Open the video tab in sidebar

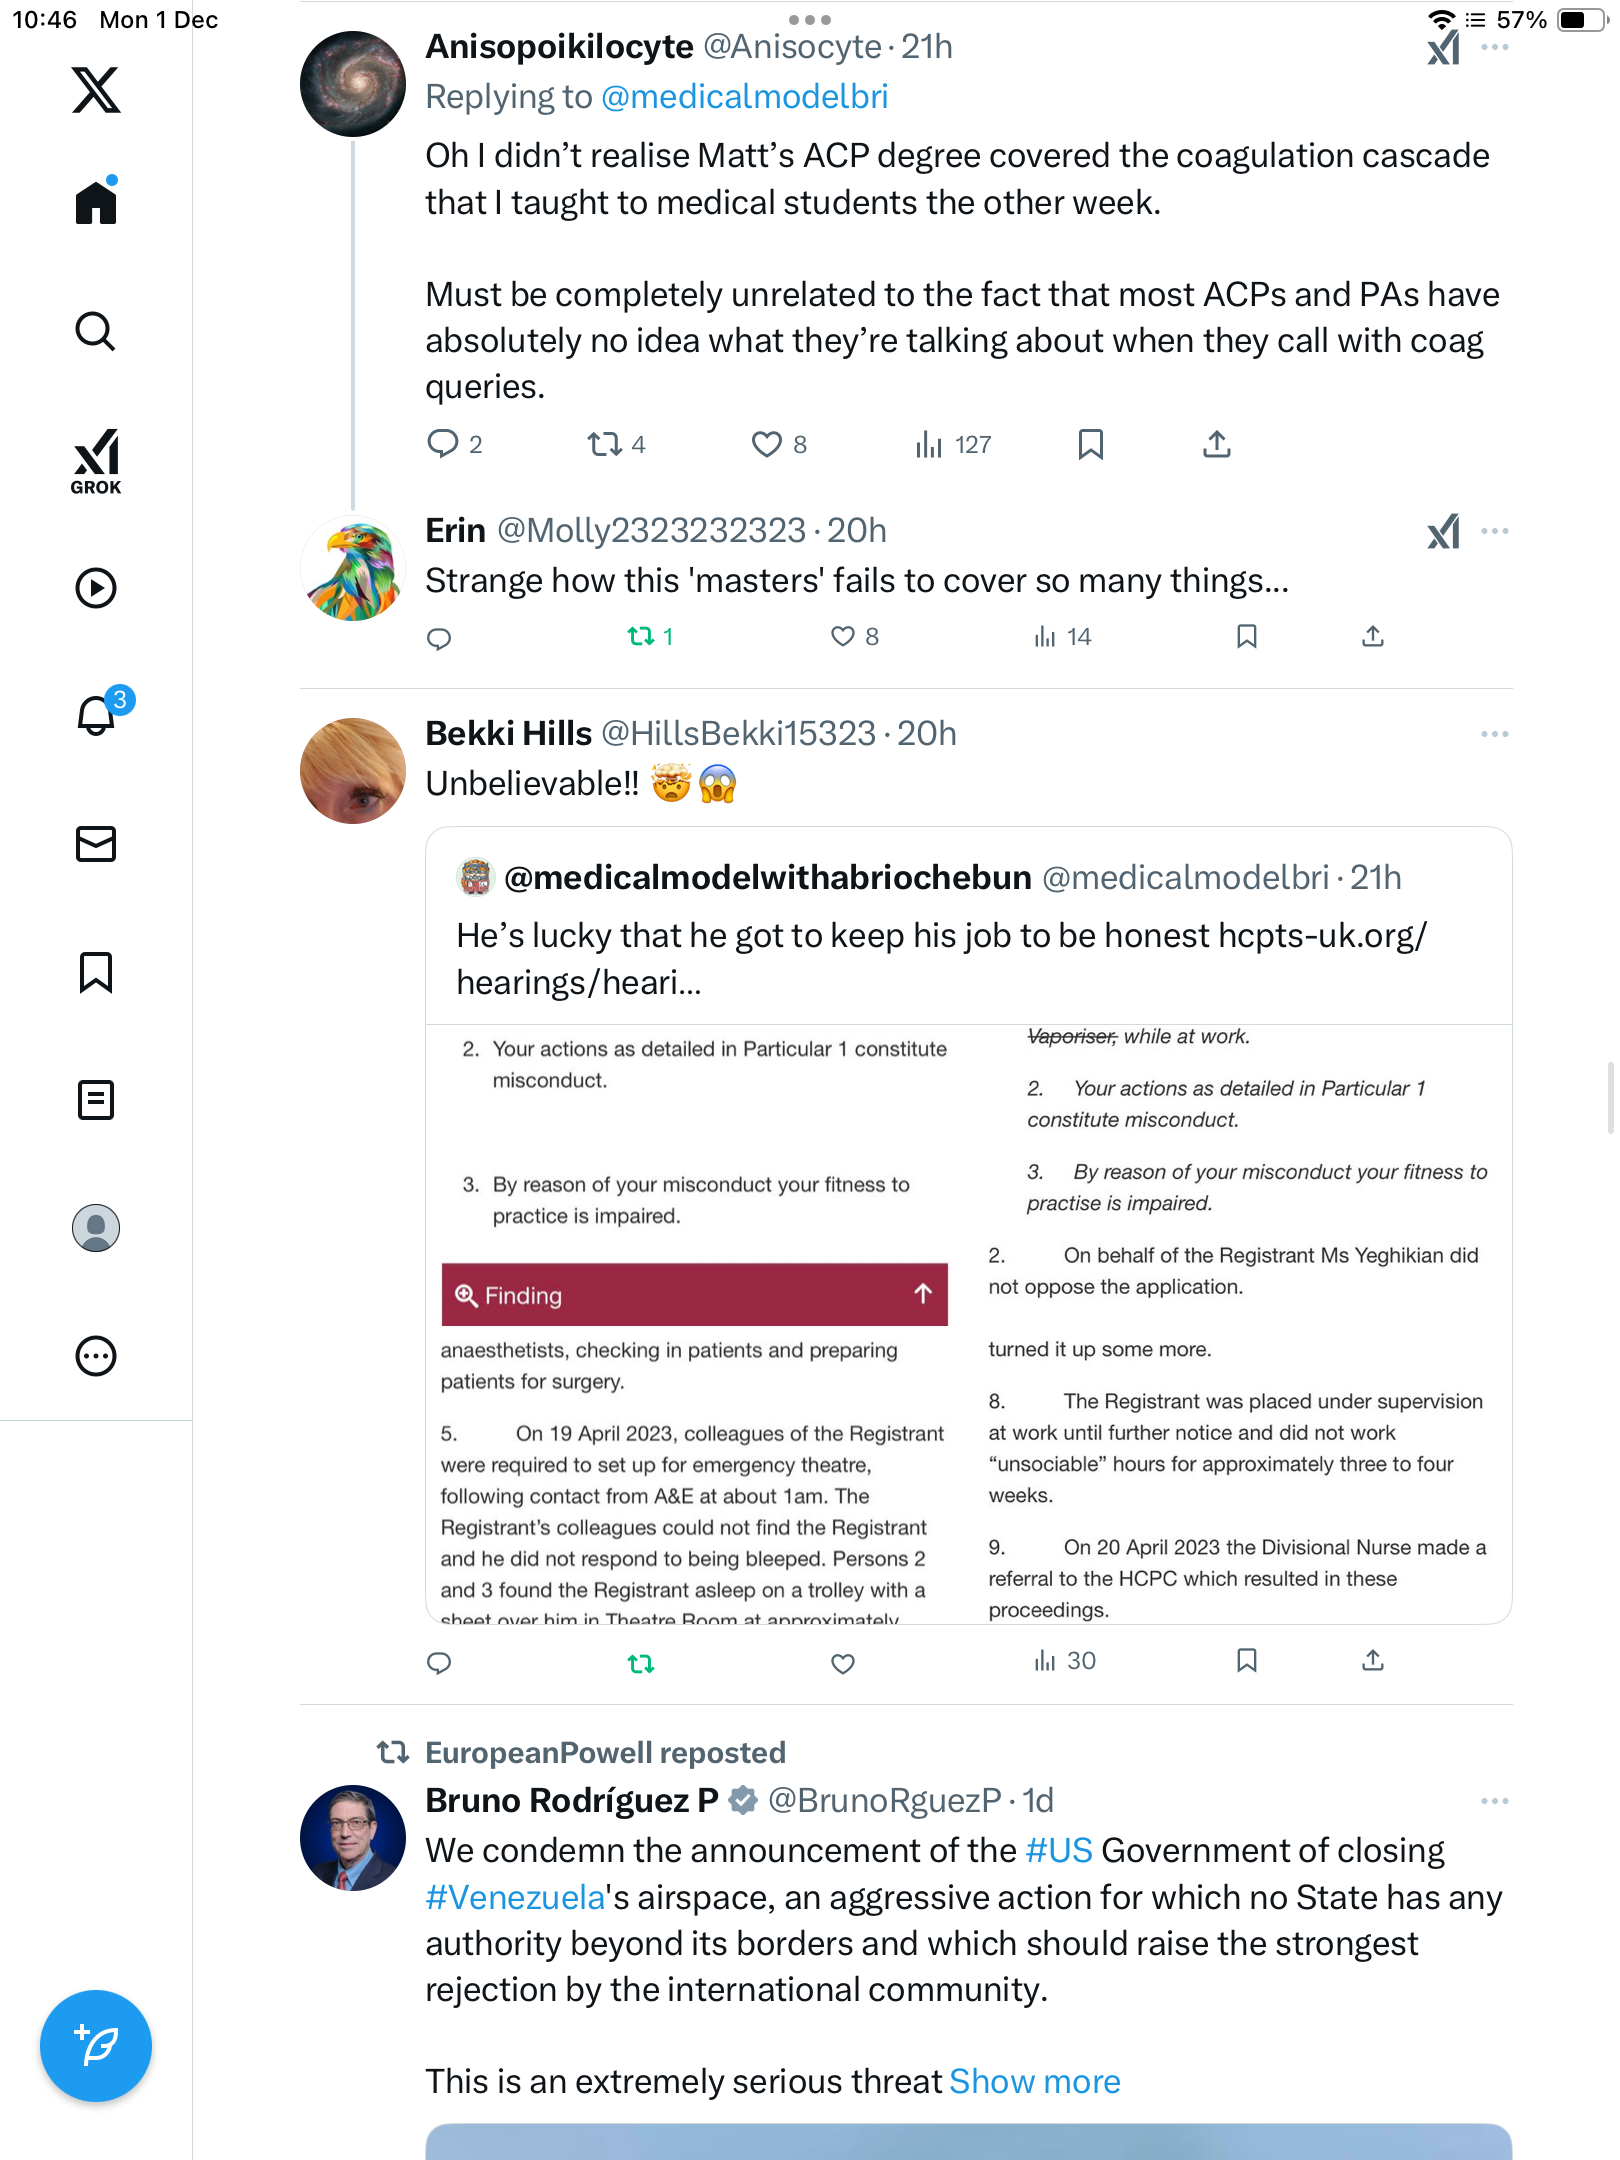[x=96, y=588]
